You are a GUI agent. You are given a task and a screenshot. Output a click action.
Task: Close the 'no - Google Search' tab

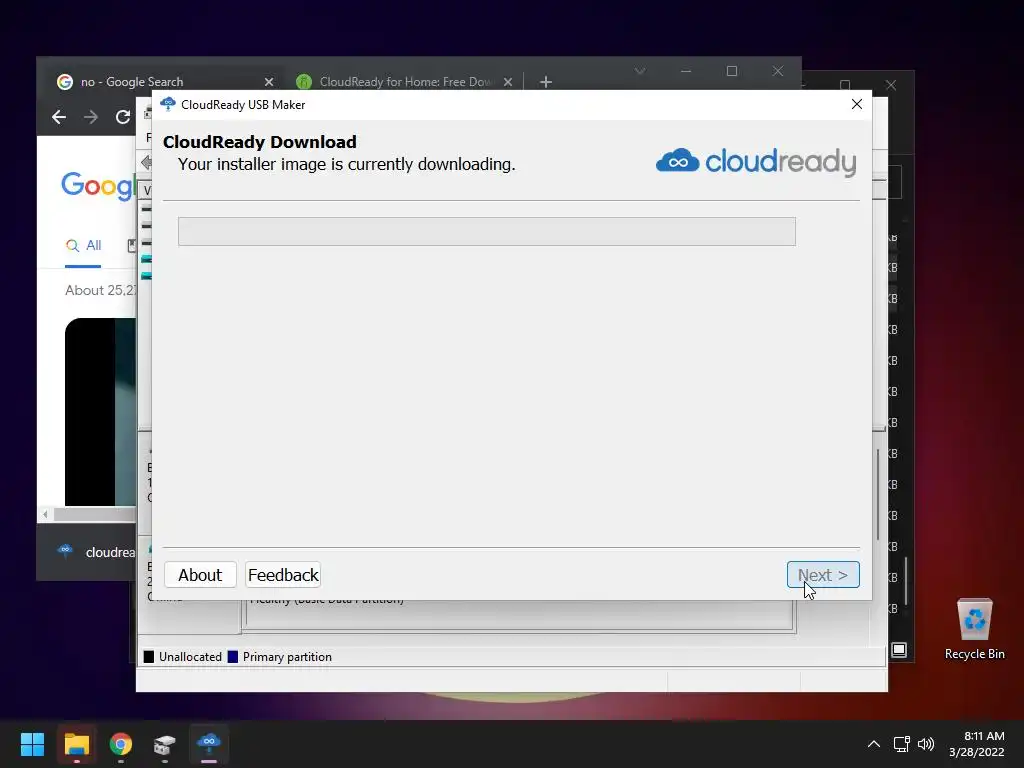(x=268, y=82)
